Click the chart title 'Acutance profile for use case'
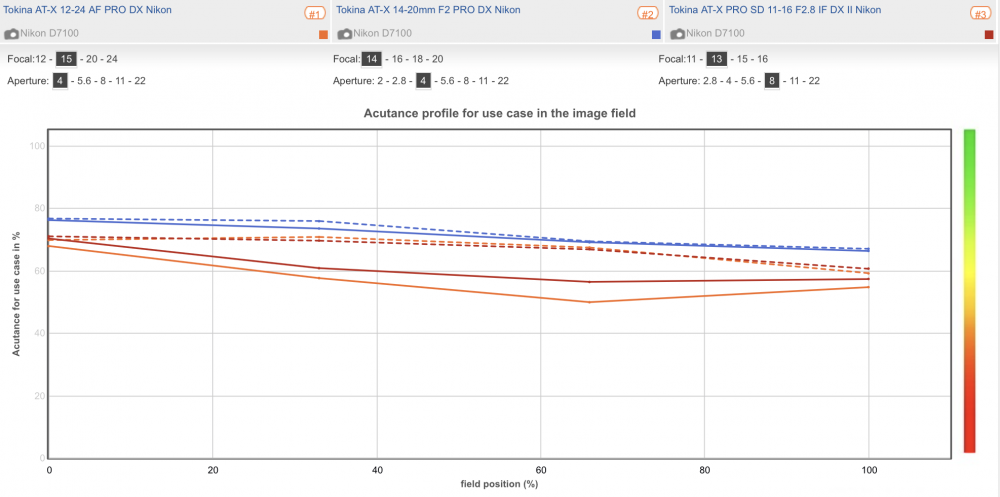The height and width of the screenshot is (497, 1000). [x=499, y=114]
